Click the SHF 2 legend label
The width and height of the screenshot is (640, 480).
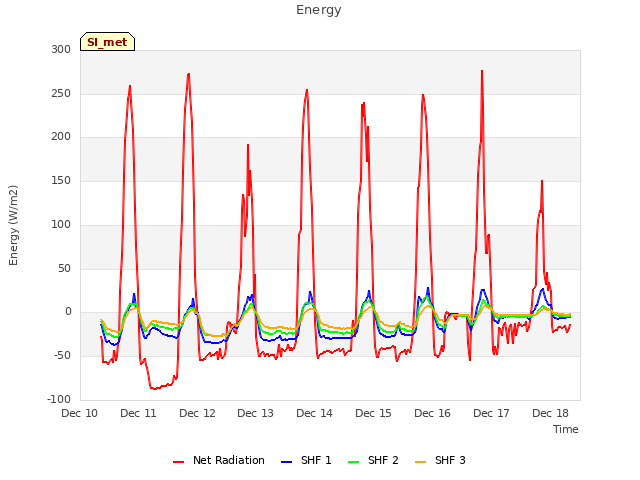tap(383, 460)
